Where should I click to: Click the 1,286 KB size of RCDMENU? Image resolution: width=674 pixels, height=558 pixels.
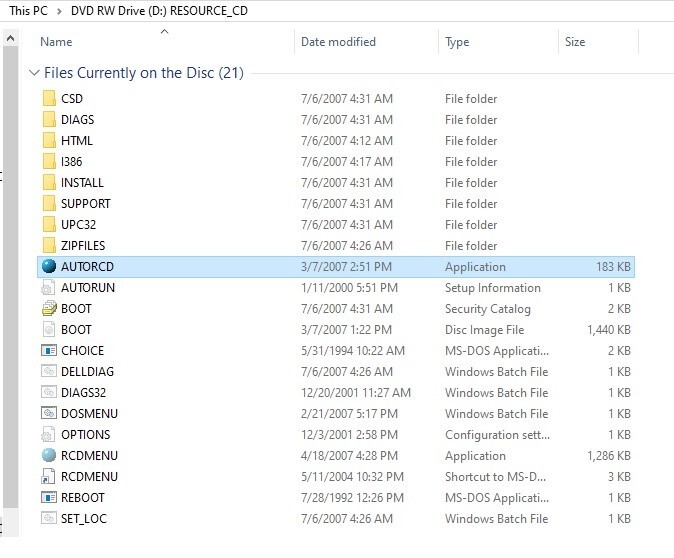click(609, 456)
